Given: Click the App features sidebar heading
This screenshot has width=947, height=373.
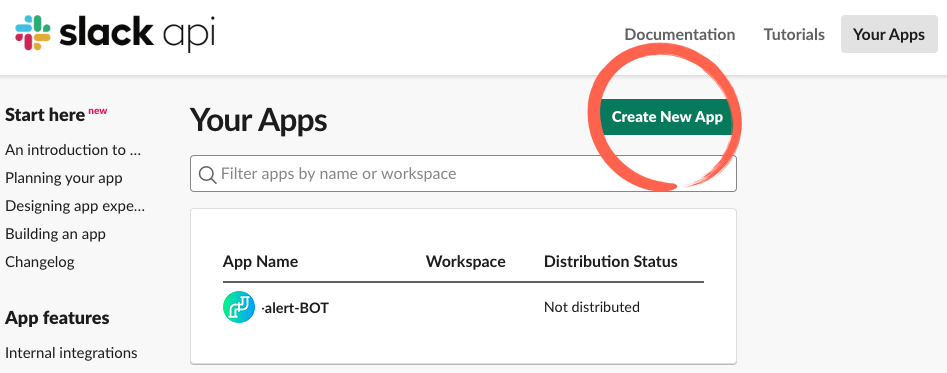Looking at the screenshot, I should [x=57, y=317].
